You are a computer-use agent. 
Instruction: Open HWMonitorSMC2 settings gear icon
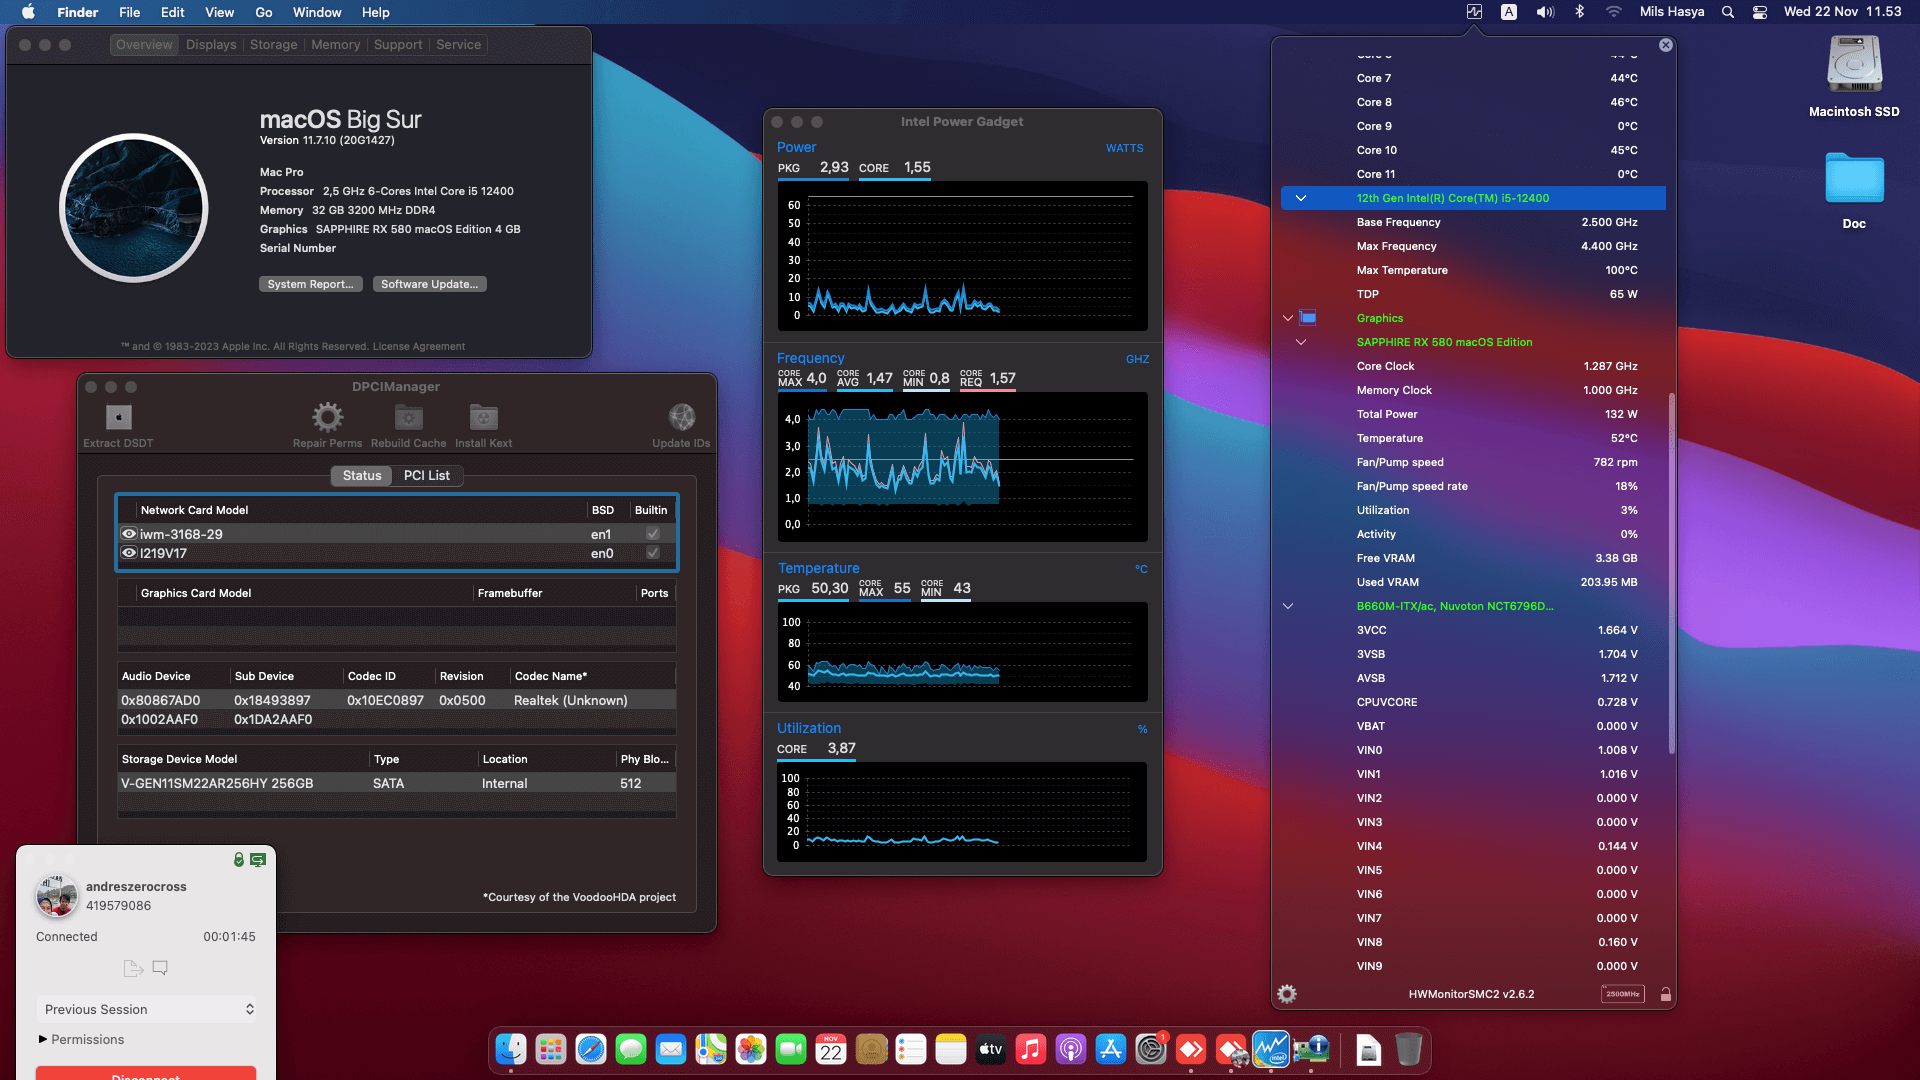pos(1287,994)
